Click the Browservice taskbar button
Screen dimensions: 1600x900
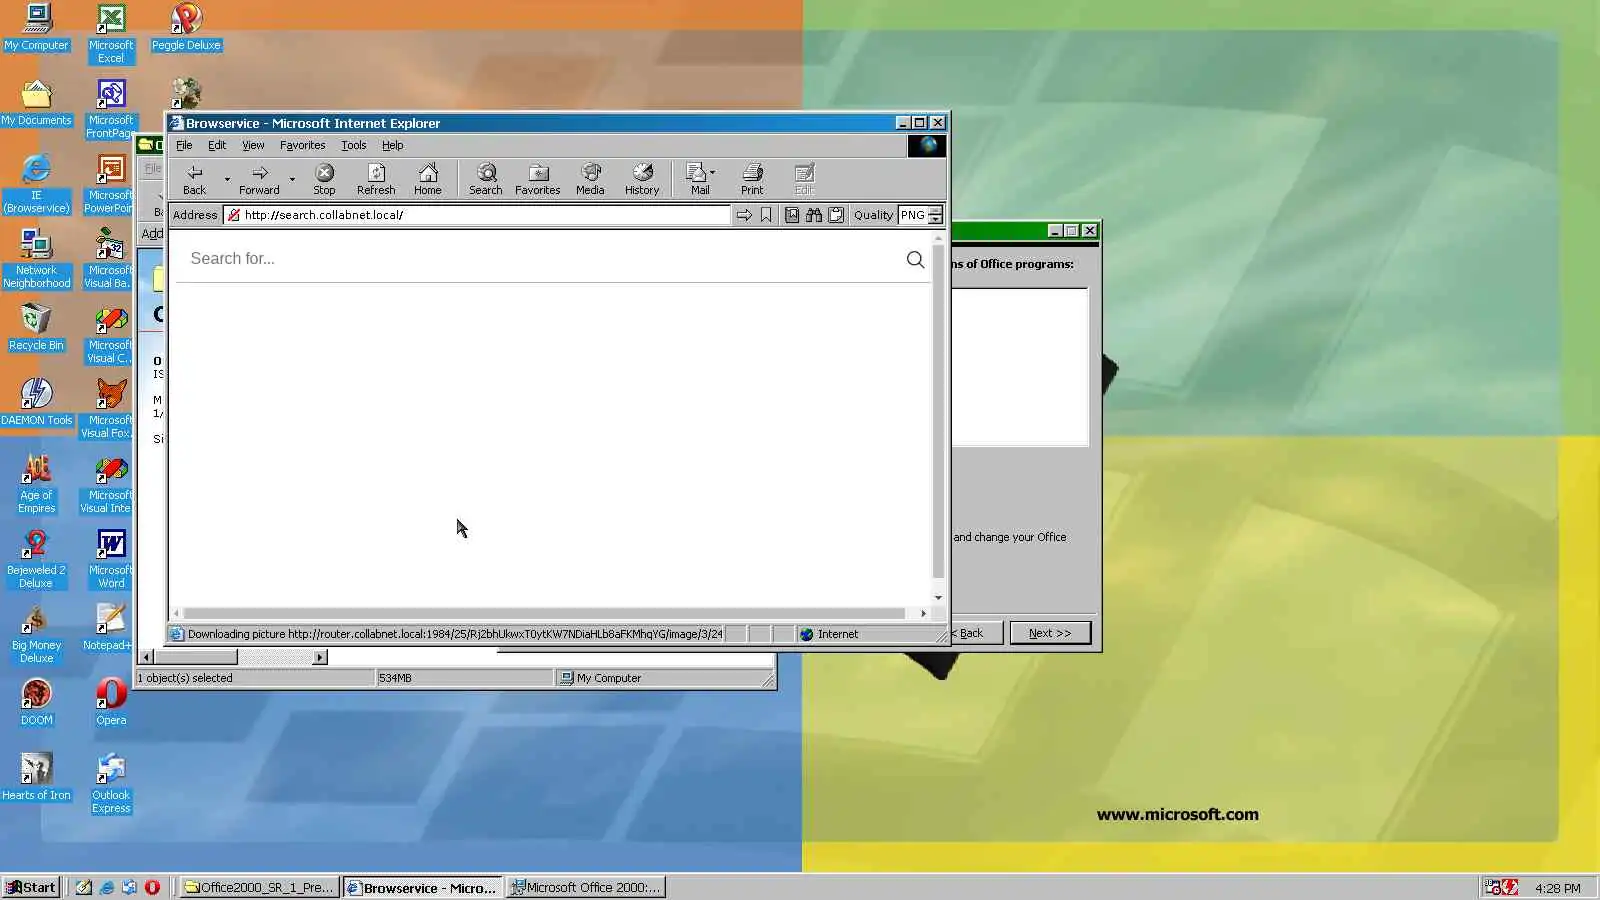click(x=422, y=887)
